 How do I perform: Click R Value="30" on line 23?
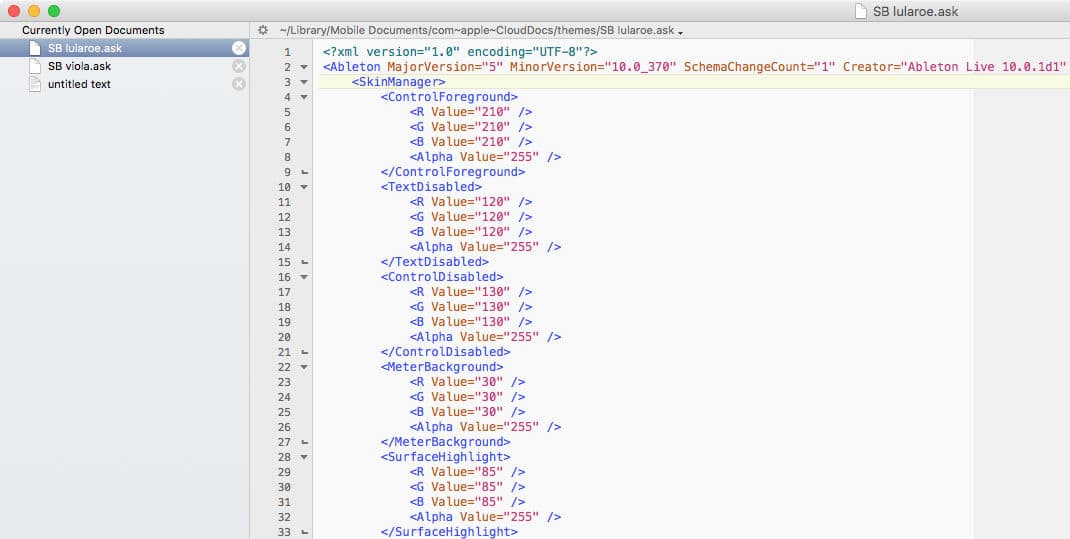pos(467,382)
